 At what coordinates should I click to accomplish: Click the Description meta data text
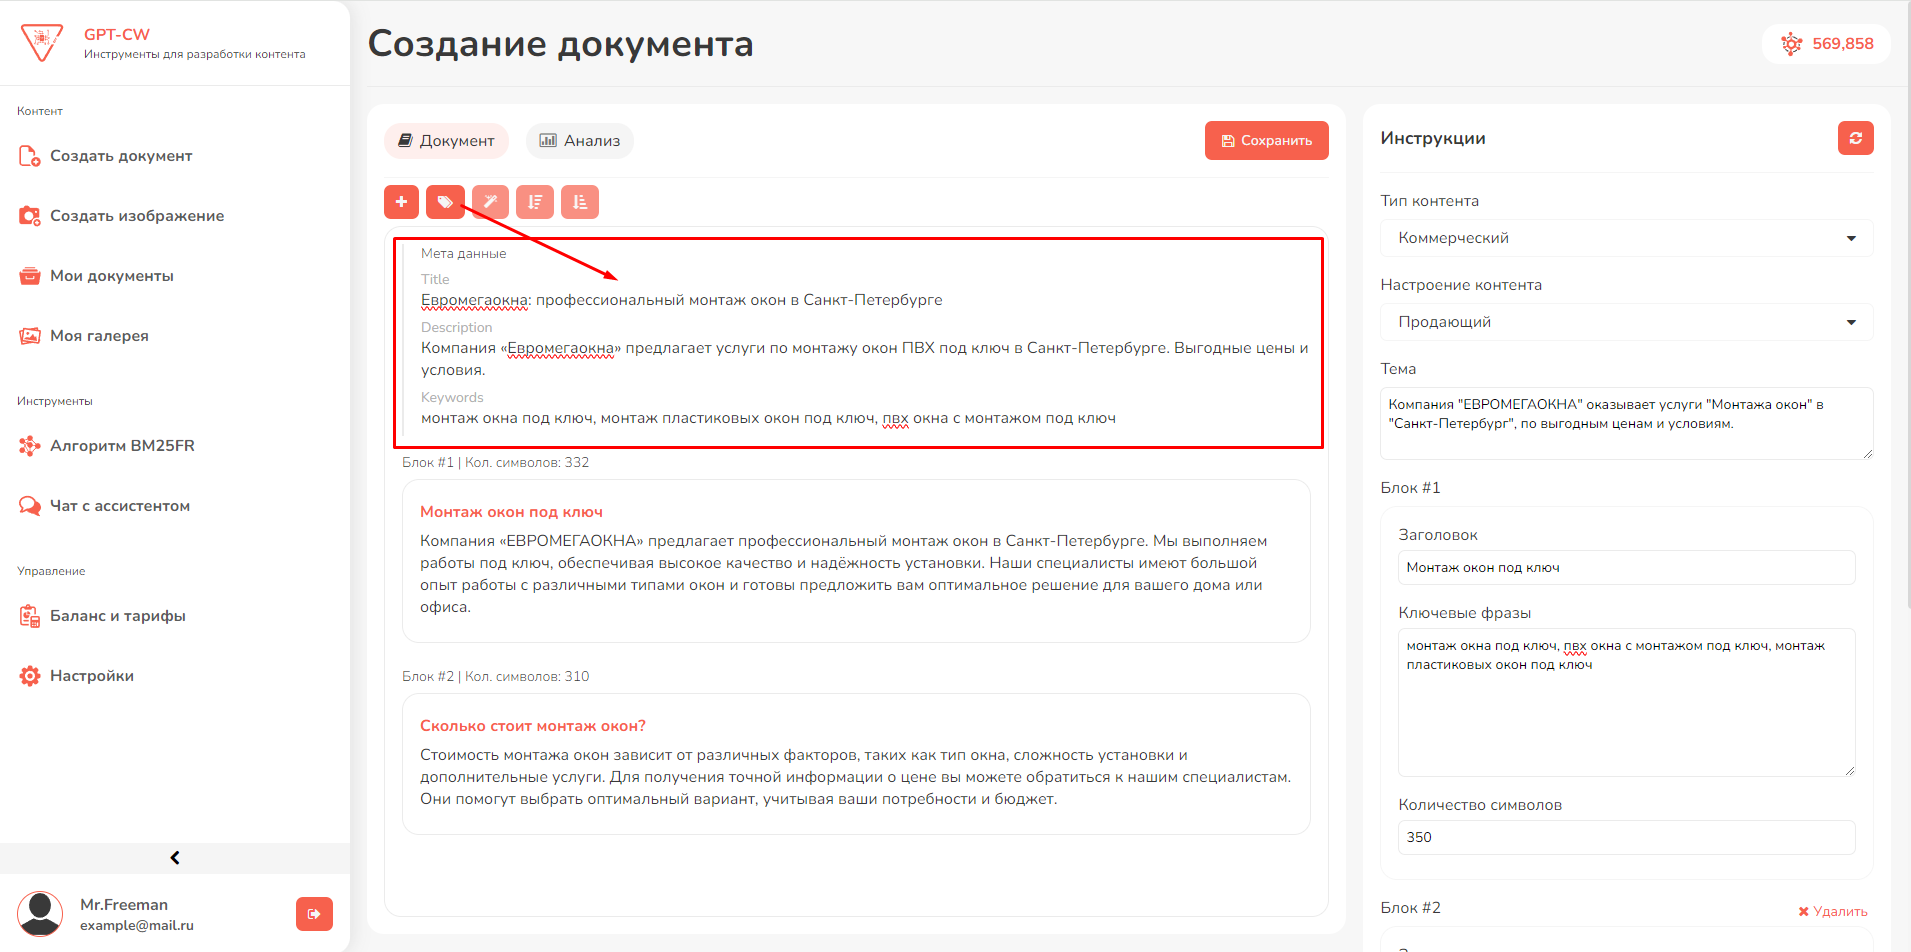(864, 359)
